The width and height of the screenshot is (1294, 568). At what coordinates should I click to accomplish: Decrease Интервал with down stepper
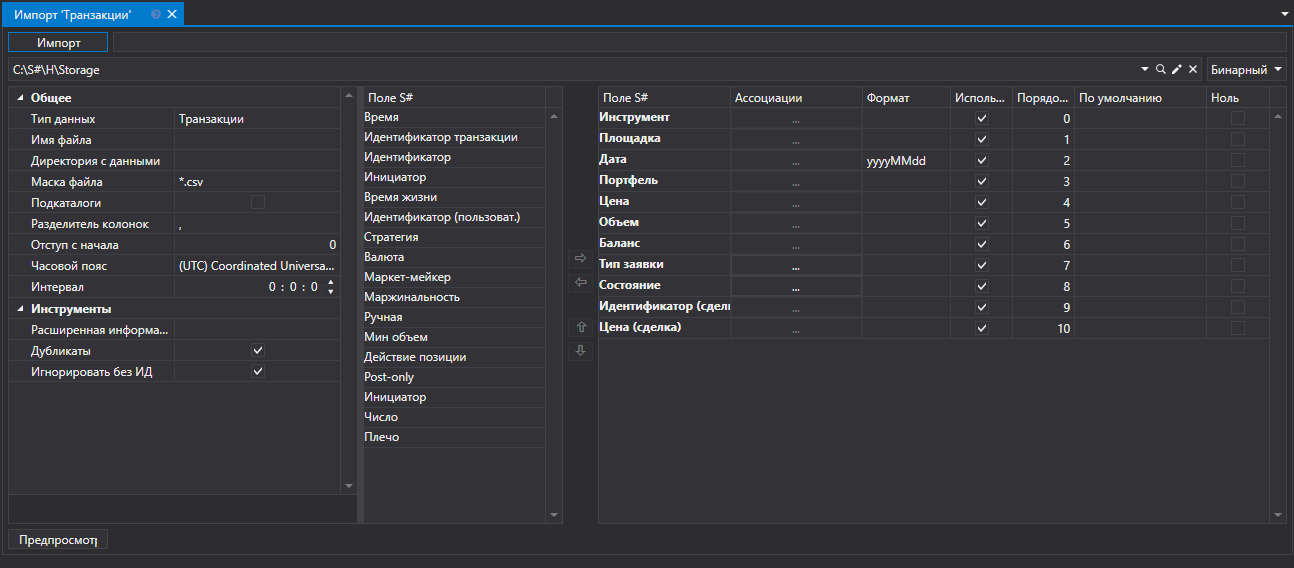click(331, 292)
